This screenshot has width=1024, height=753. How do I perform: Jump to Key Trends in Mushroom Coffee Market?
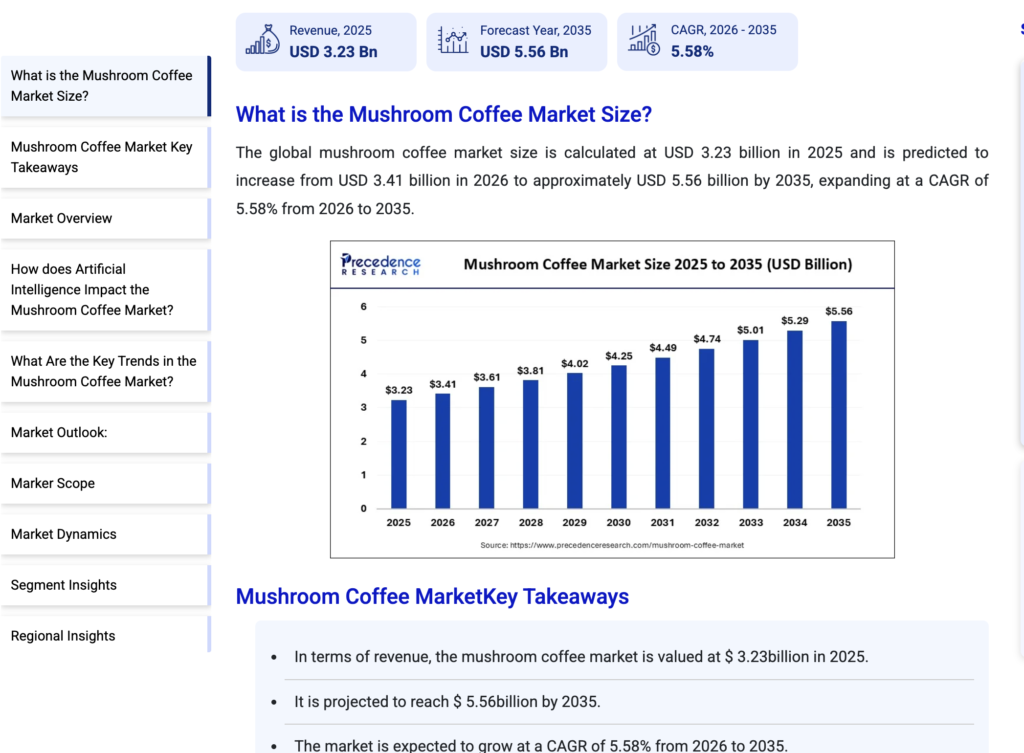[103, 371]
